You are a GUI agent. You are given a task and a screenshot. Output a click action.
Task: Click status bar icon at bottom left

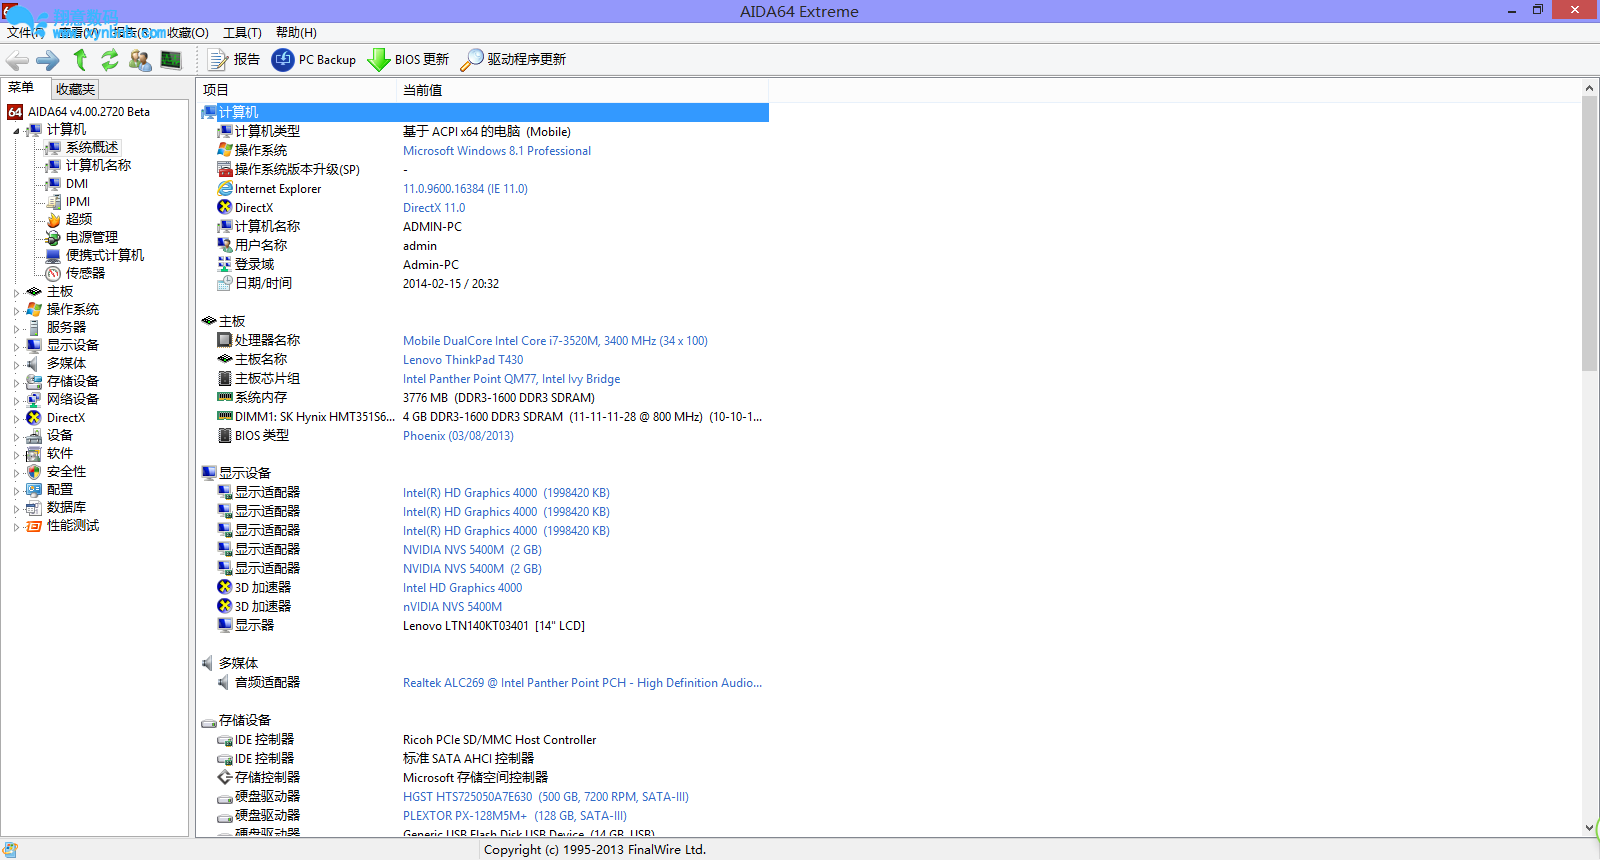(10, 850)
